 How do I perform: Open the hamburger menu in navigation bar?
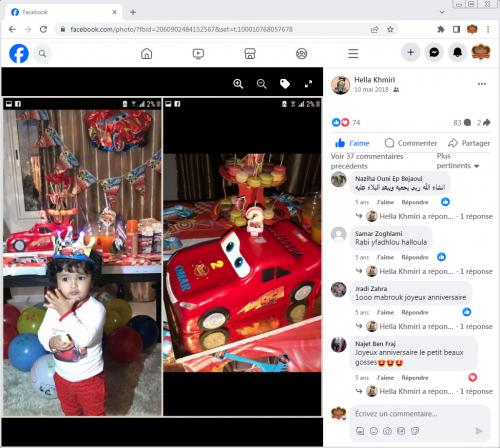pyautogui.click(x=353, y=53)
